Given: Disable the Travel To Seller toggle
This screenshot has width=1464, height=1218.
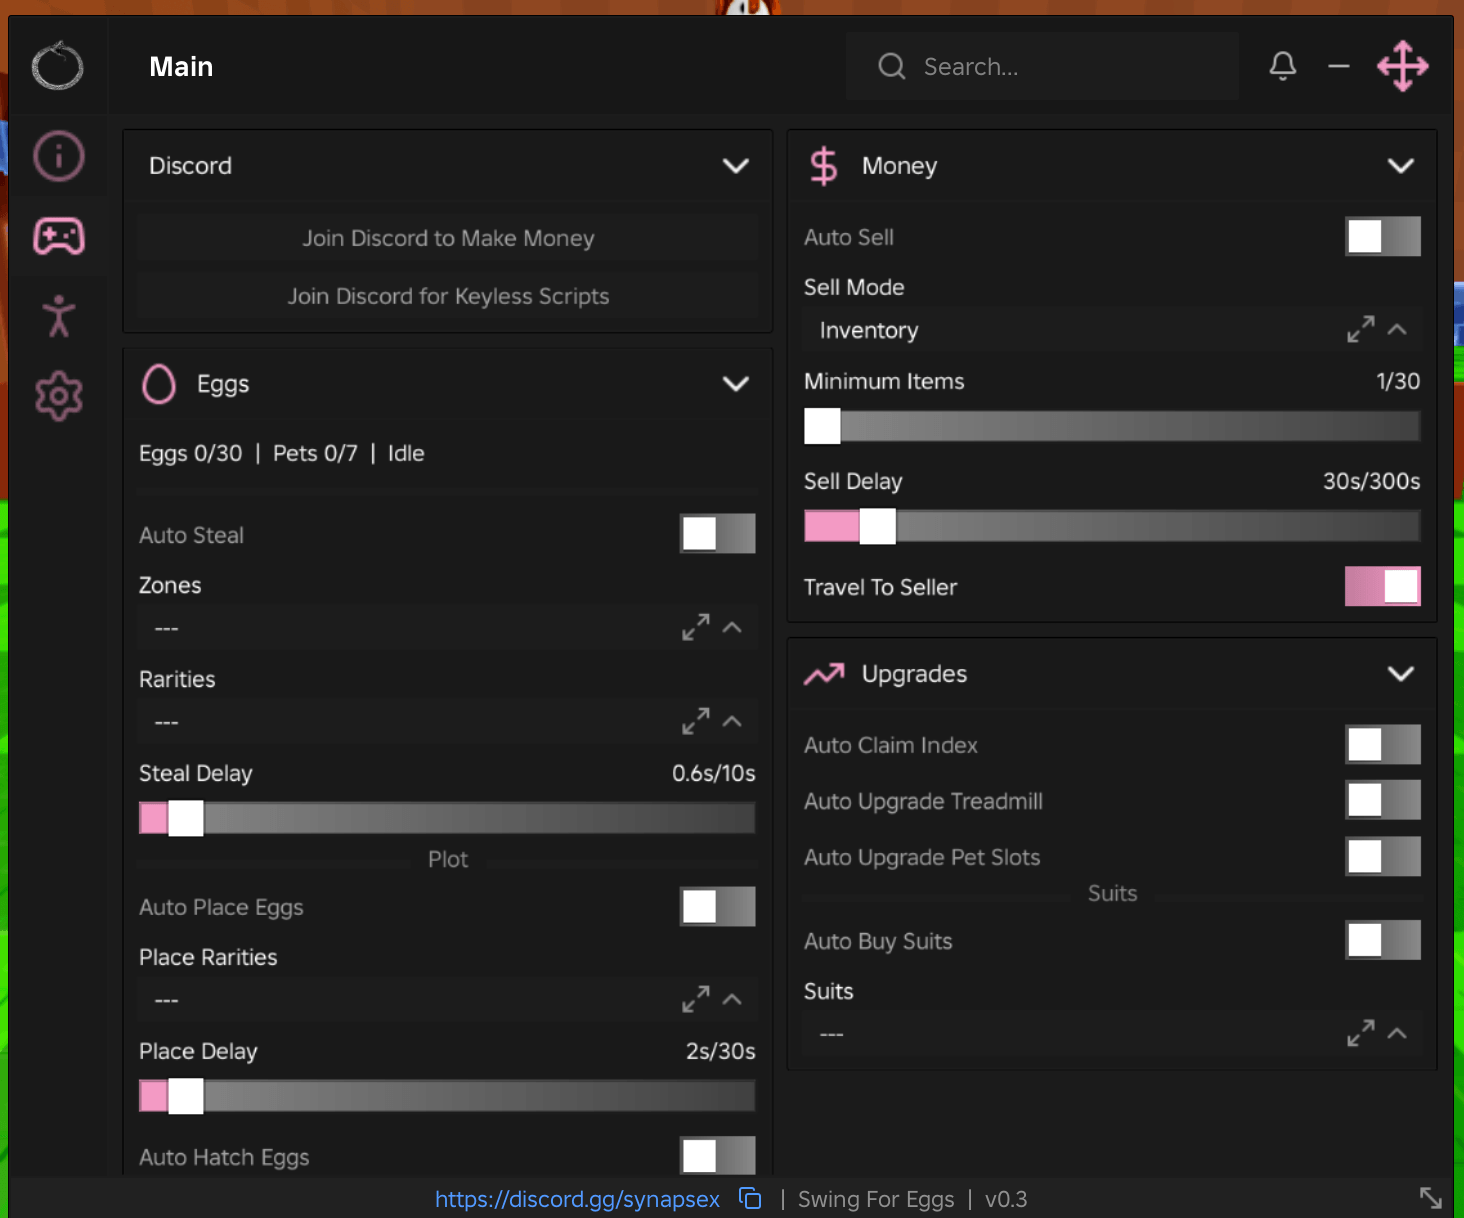Looking at the screenshot, I should point(1383,586).
